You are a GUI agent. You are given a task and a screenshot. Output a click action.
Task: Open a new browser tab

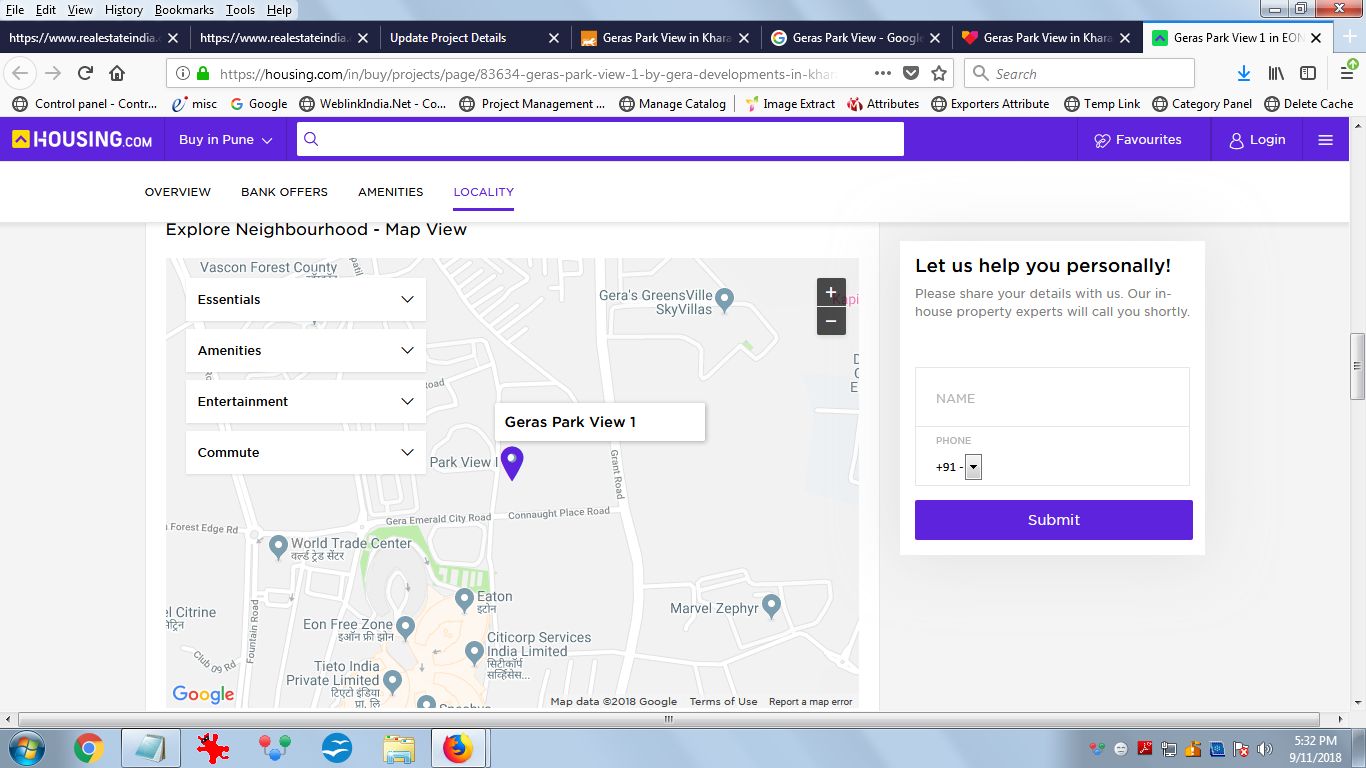coord(1349,37)
